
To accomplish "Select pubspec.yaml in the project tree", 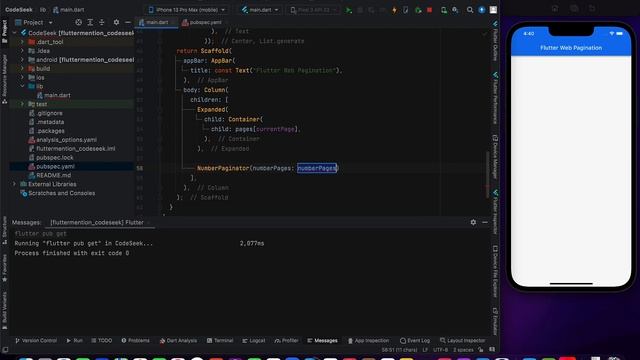I will click(x=55, y=167).
